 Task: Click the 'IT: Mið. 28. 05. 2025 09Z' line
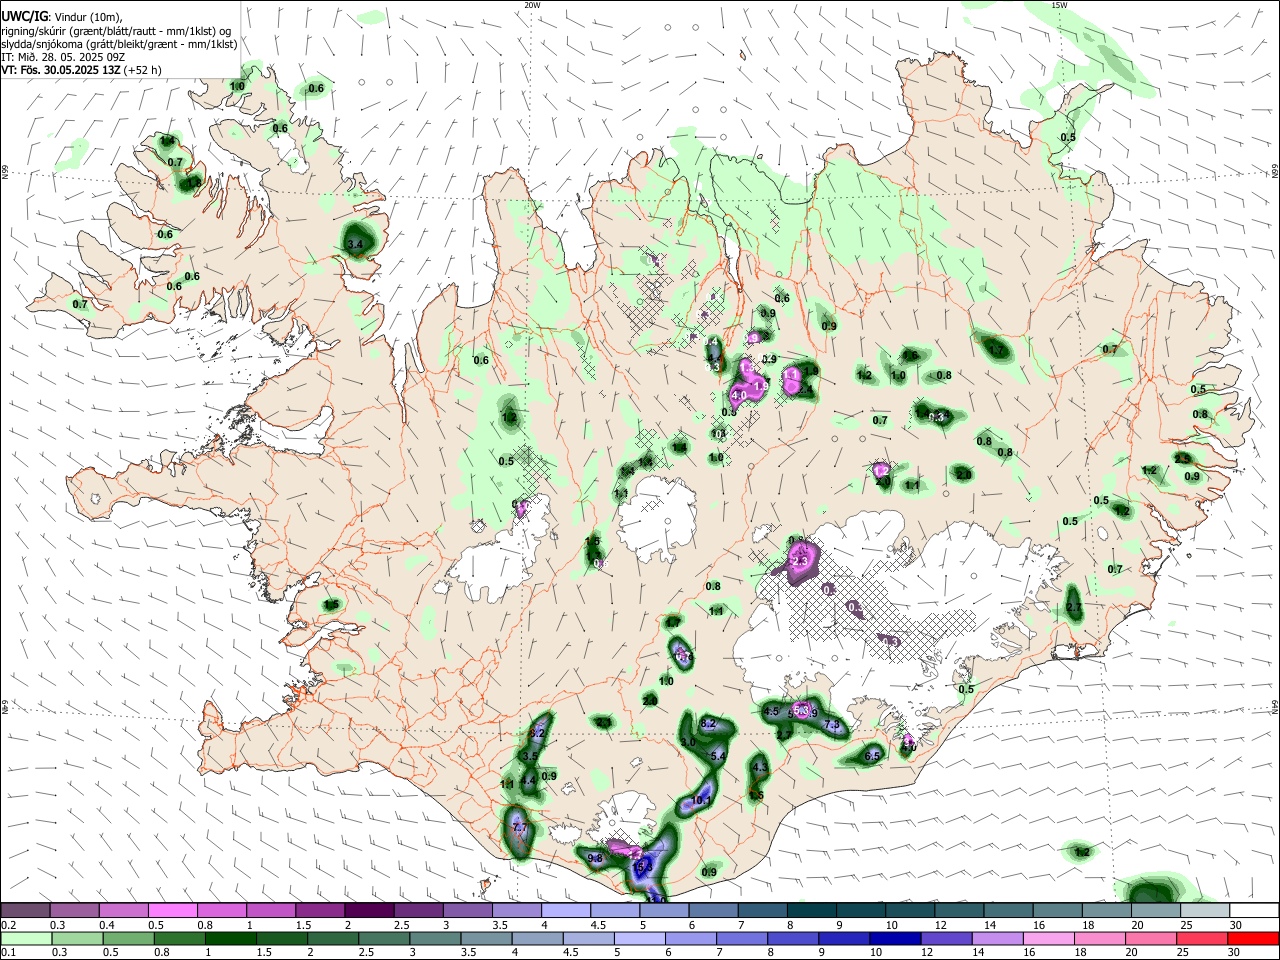tap(64, 57)
